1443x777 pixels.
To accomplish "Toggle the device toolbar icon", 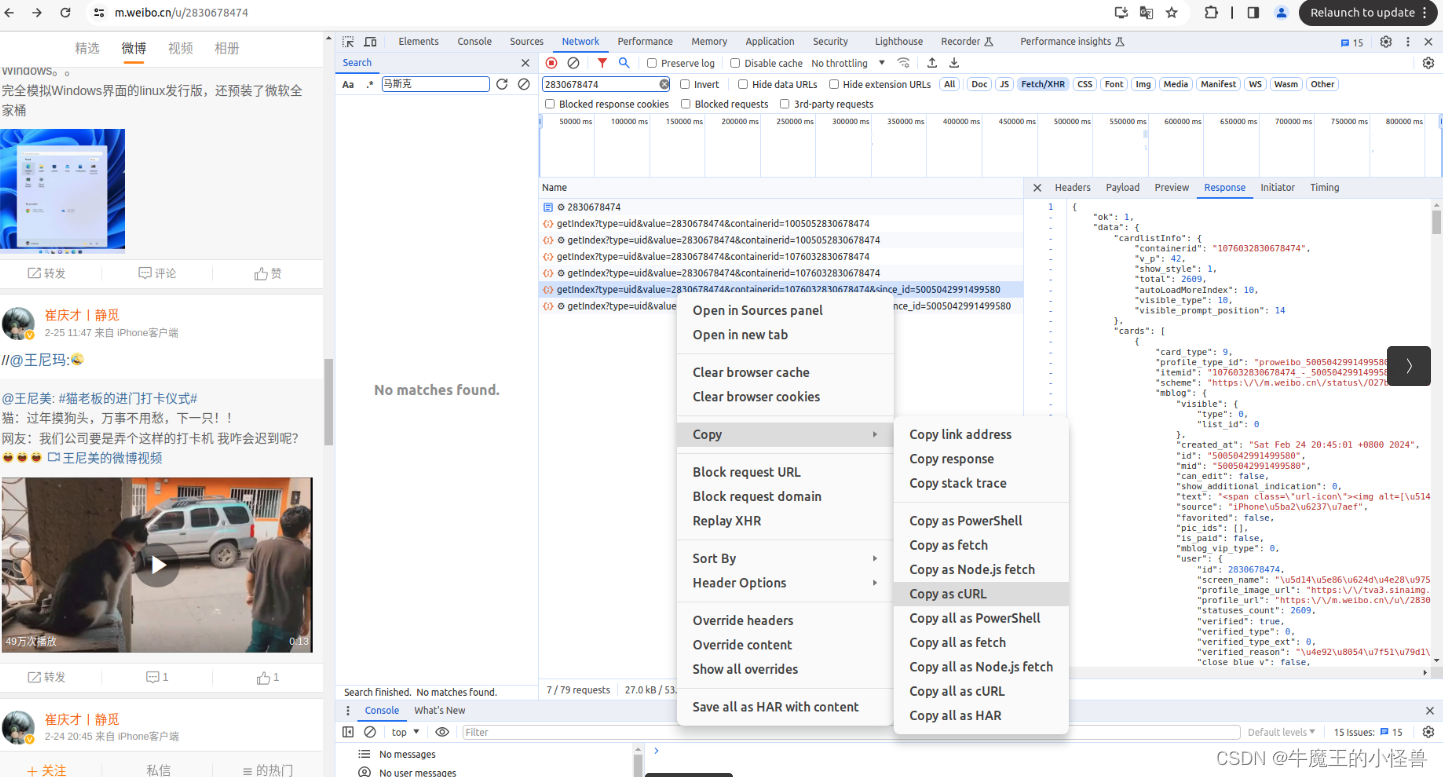I will click(x=370, y=42).
